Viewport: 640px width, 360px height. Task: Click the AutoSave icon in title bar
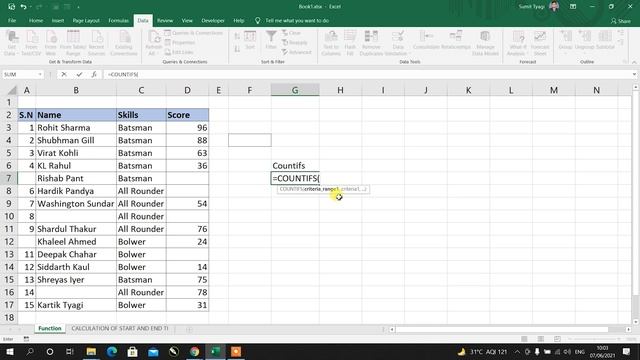pos(11,7)
